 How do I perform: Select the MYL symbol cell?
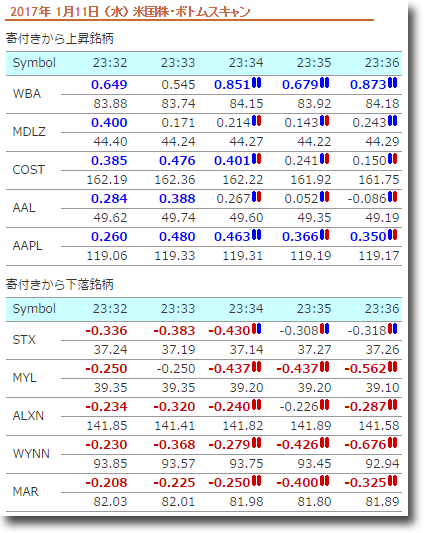(24, 378)
